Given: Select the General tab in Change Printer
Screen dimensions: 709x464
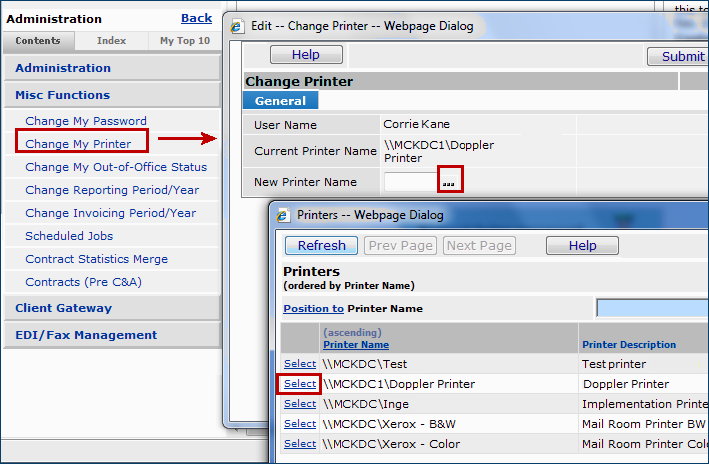Looking at the screenshot, I should (x=280, y=101).
